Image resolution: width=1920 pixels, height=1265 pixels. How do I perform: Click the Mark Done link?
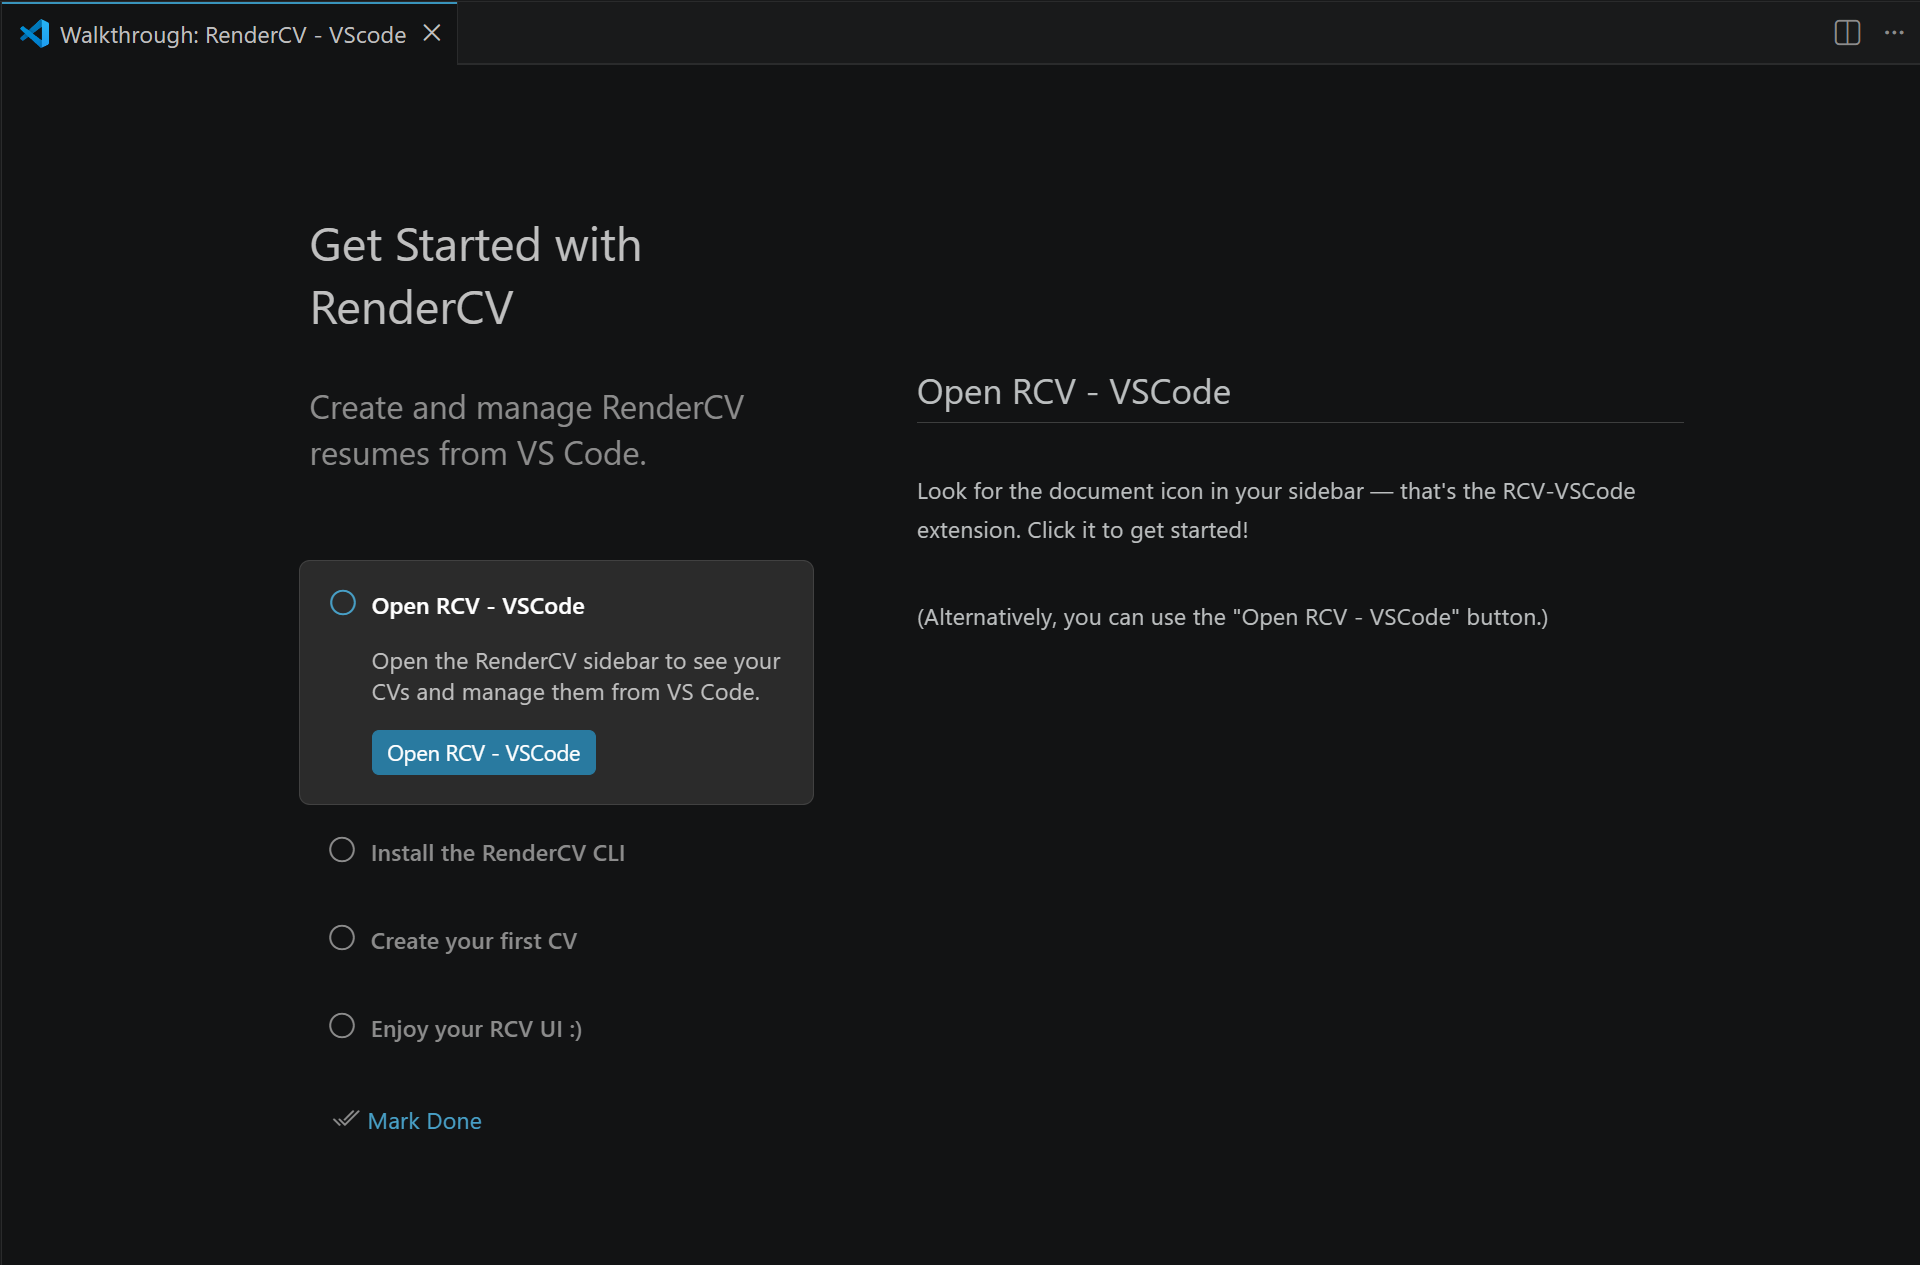(424, 1121)
